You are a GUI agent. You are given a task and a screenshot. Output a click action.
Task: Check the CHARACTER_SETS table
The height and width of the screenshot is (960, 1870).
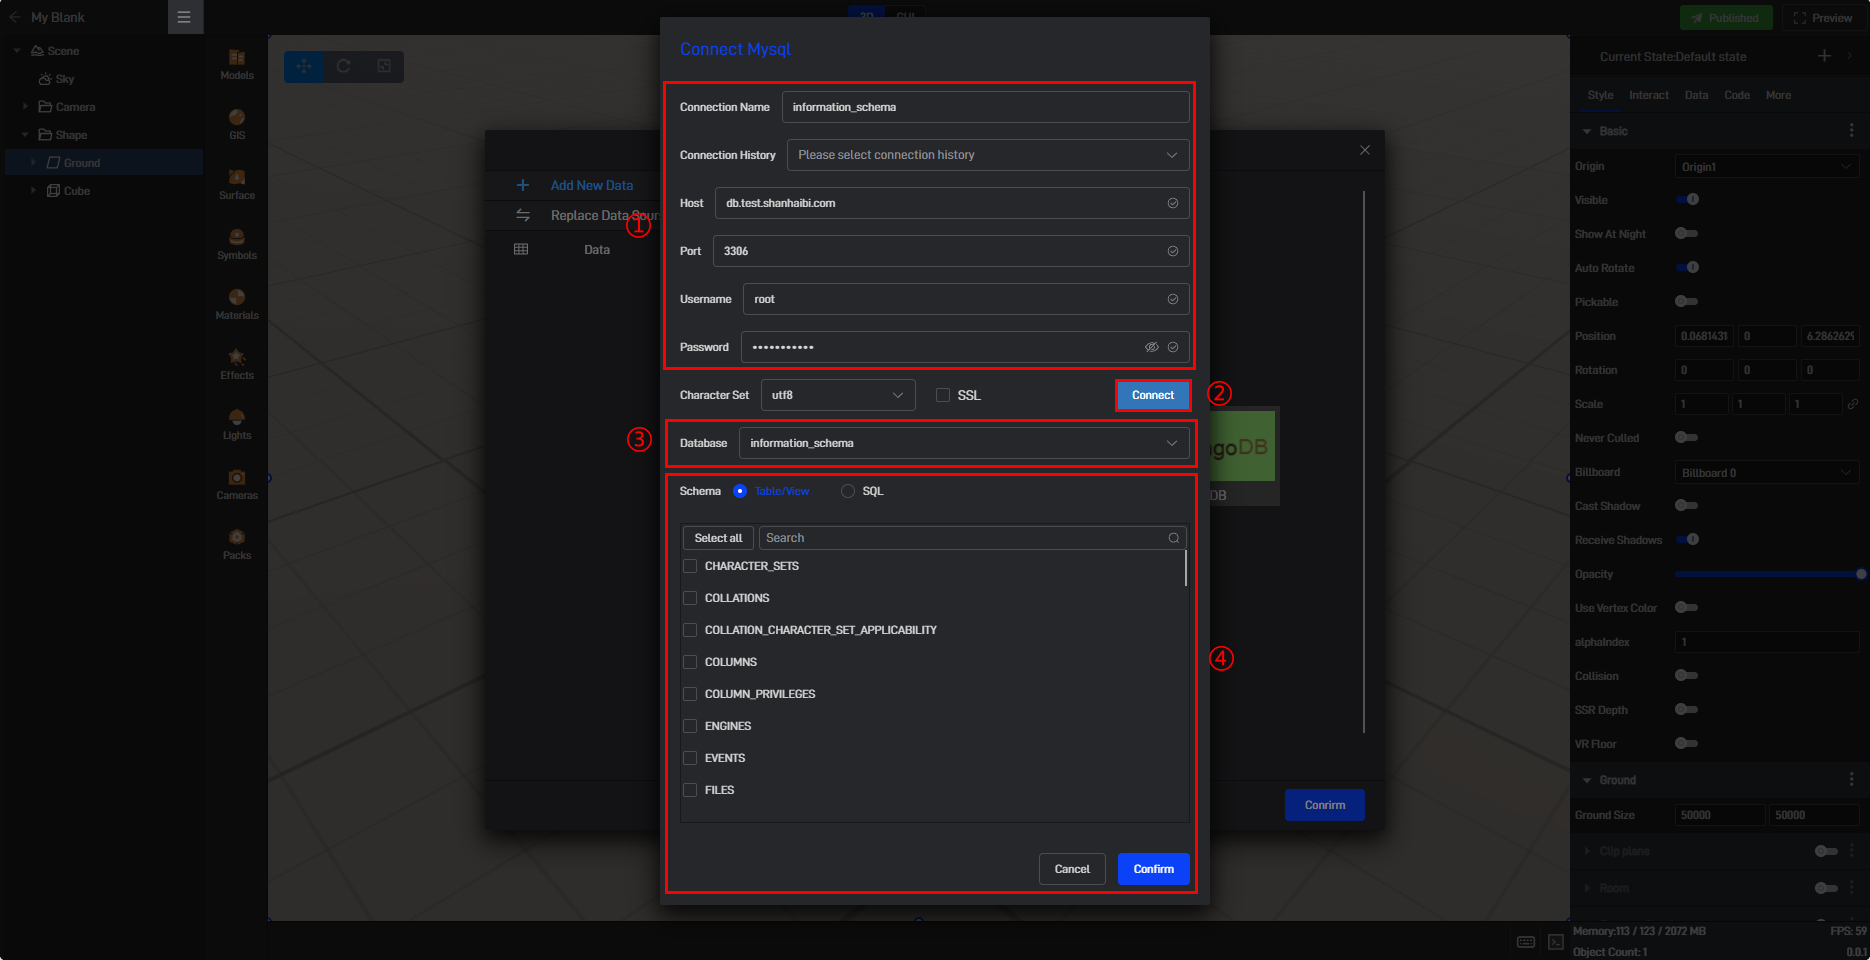click(x=690, y=566)
